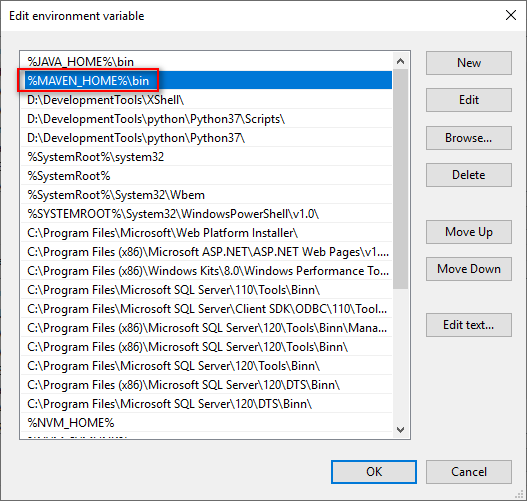Open Edit text... mode
Image resolution: width=527 pixels, height=501 pixels.
[469, 325]
